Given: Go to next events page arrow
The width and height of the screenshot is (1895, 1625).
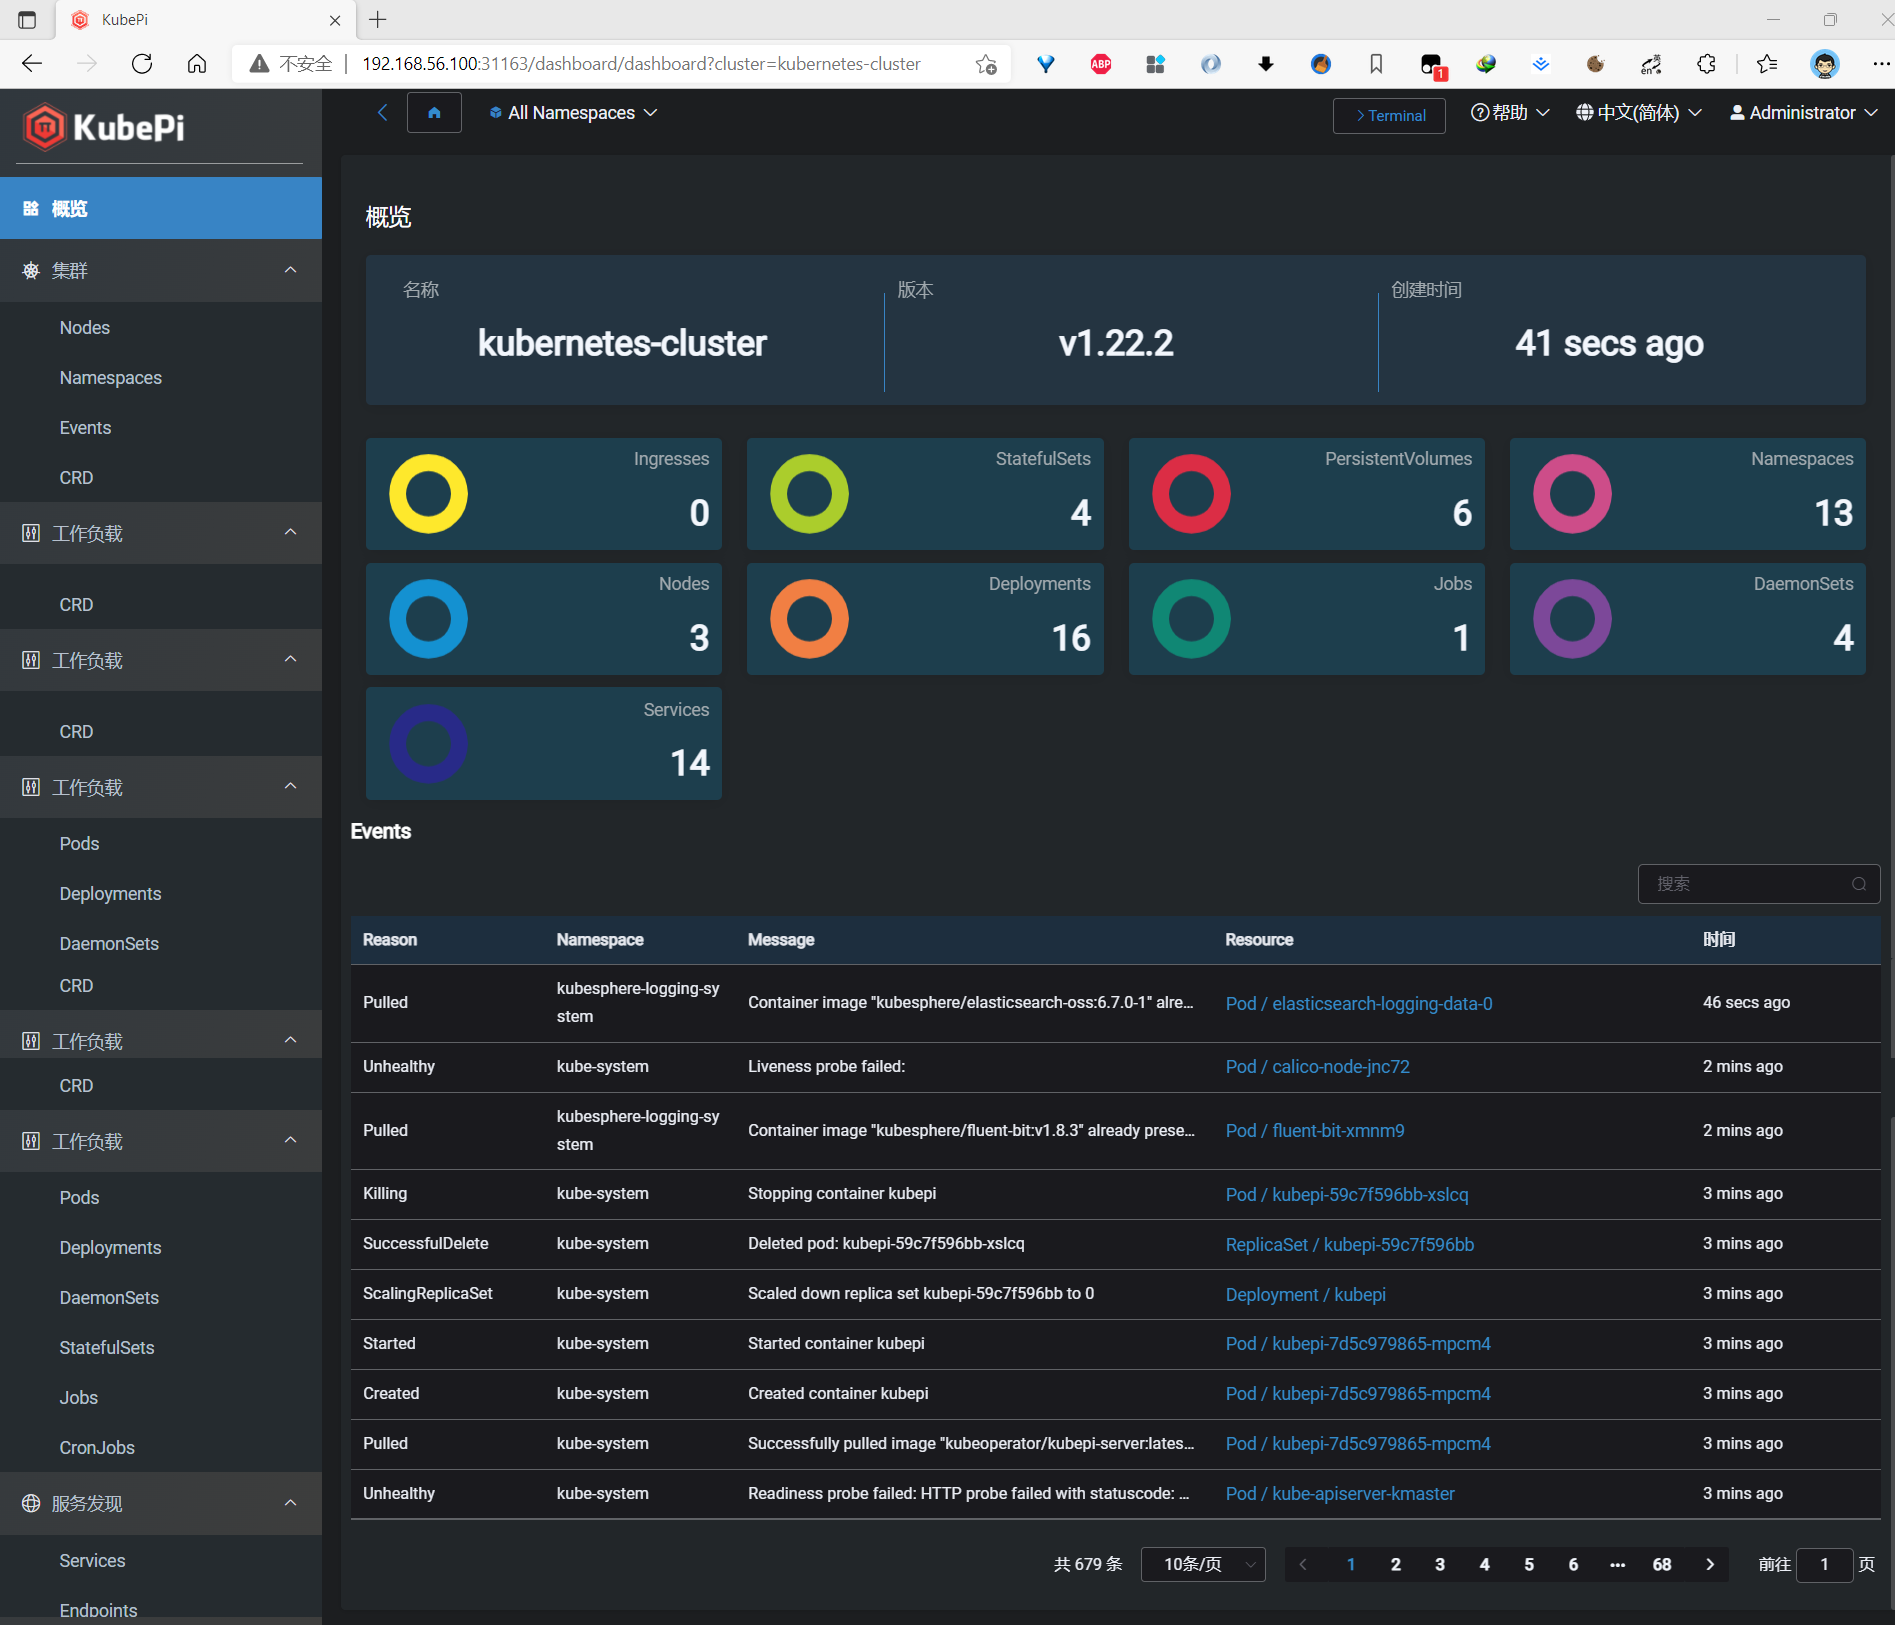Looking at the screenshot, I should click(x=1710, y=1564).
